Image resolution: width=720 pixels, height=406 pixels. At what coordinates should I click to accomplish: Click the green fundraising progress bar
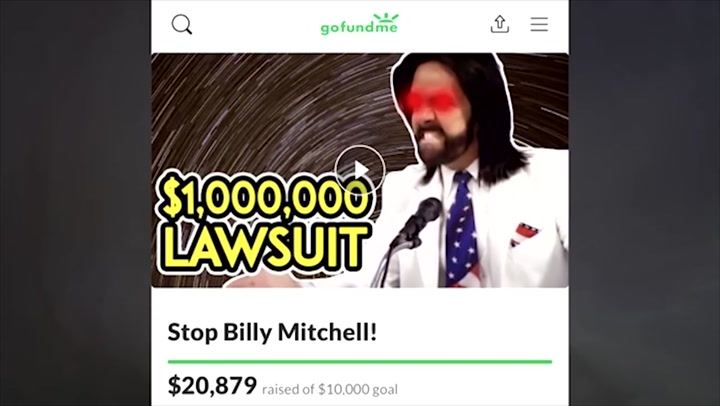[x=360, y=362]
